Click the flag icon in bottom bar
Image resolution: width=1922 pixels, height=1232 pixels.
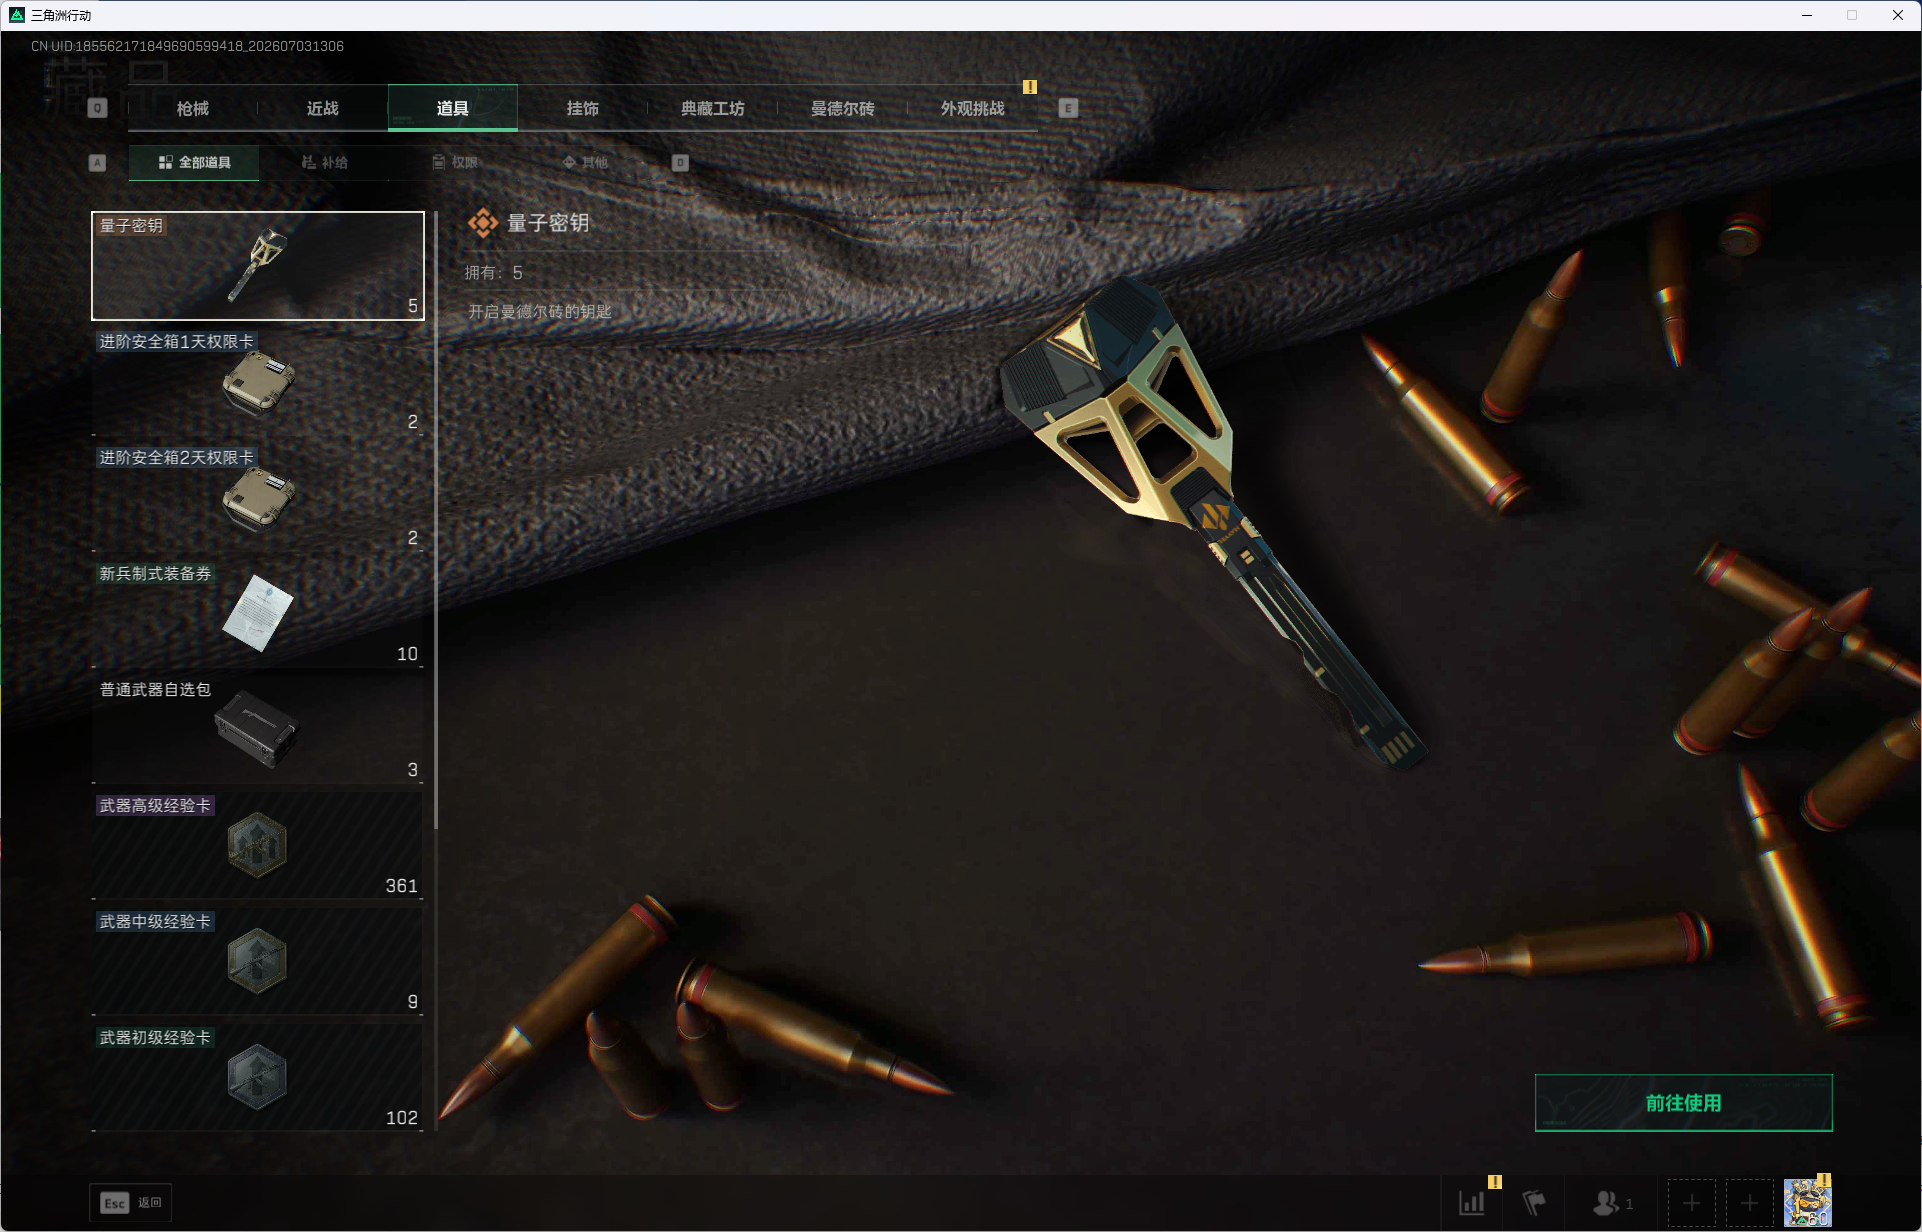click(1534, 1202)
